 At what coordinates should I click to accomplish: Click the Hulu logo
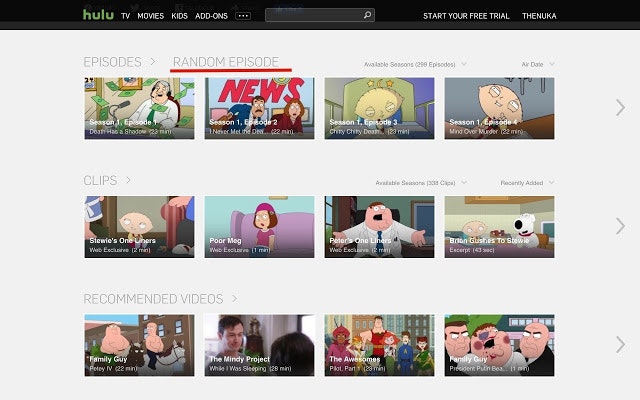(x=98, y=15)
